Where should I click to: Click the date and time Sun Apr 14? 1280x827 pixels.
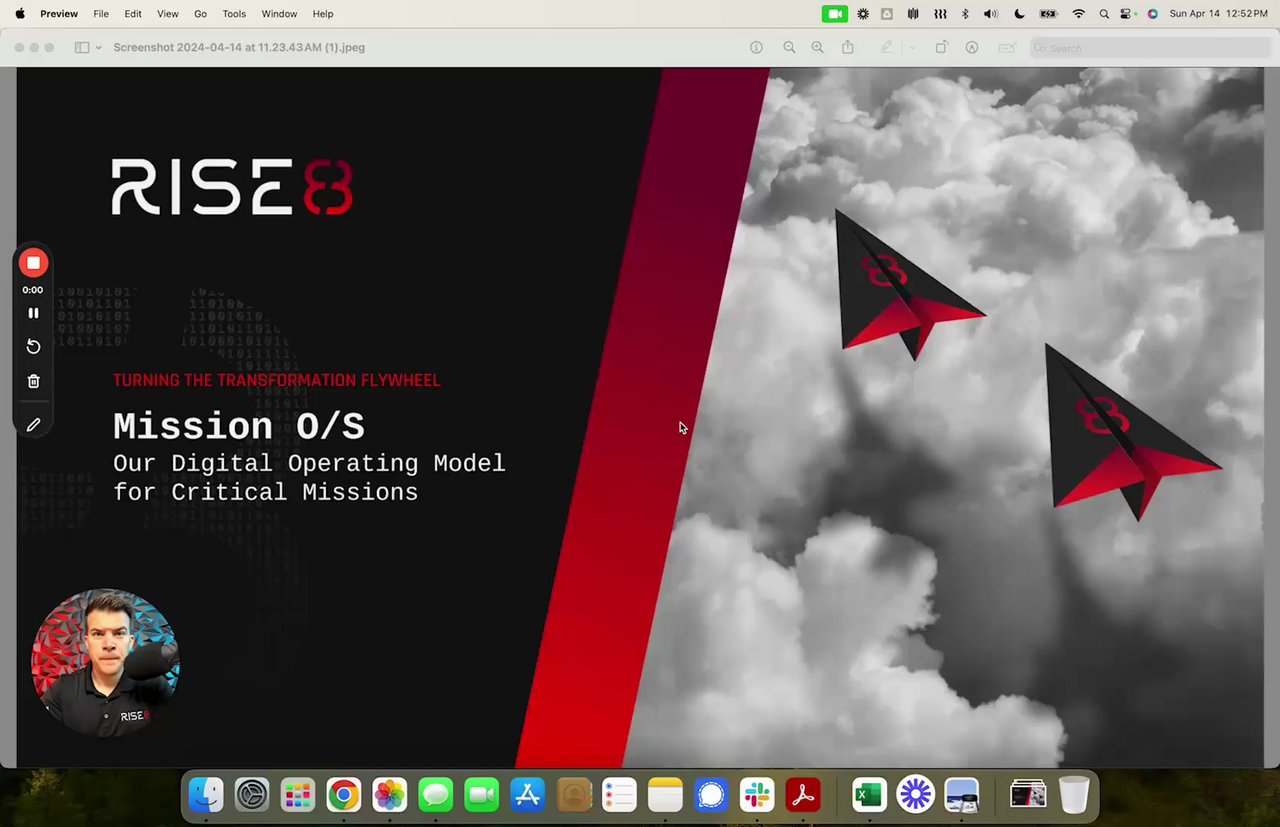point(1218,14)
